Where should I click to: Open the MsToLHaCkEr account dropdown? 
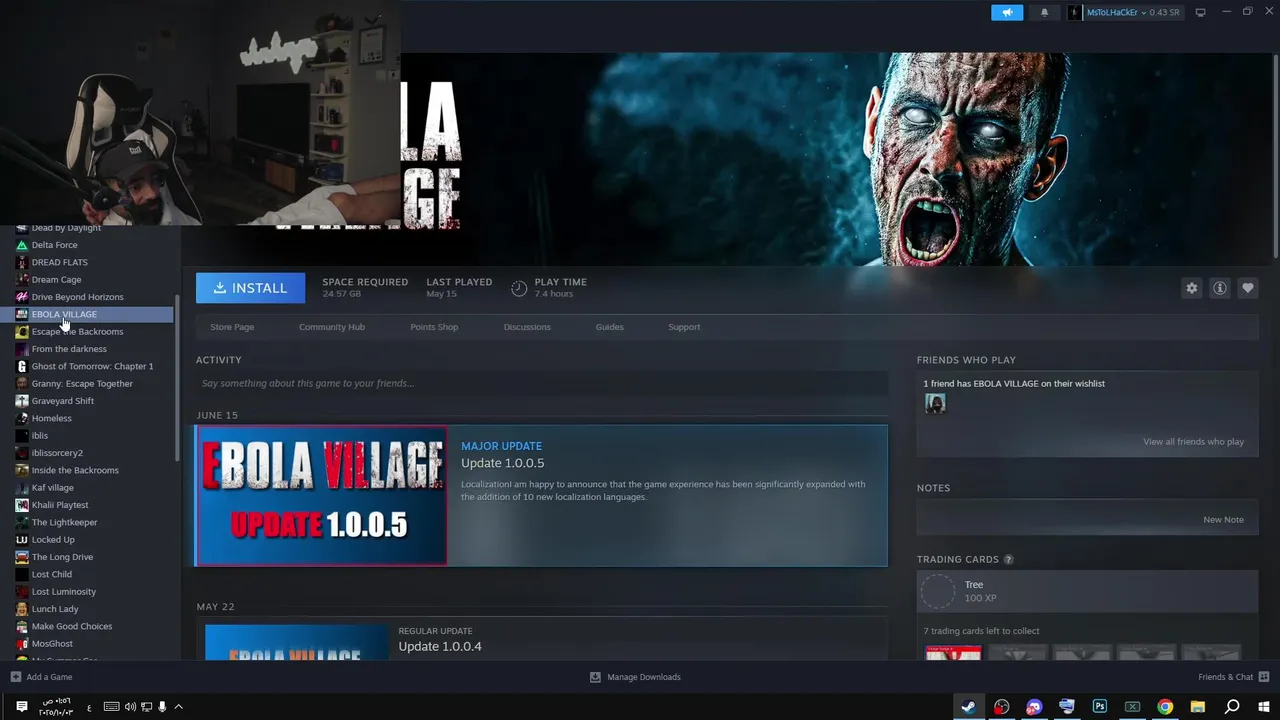pyautogui.click(x=1125, y=12)
